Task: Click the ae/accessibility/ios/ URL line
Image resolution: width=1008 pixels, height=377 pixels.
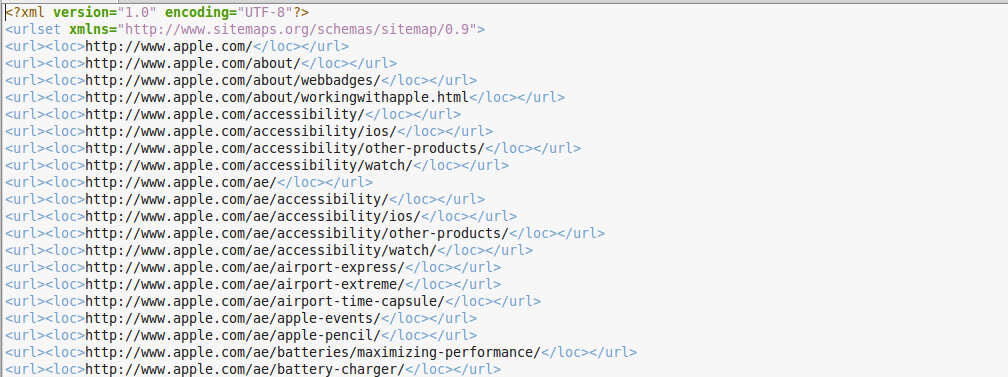Action: coord(261,216)
